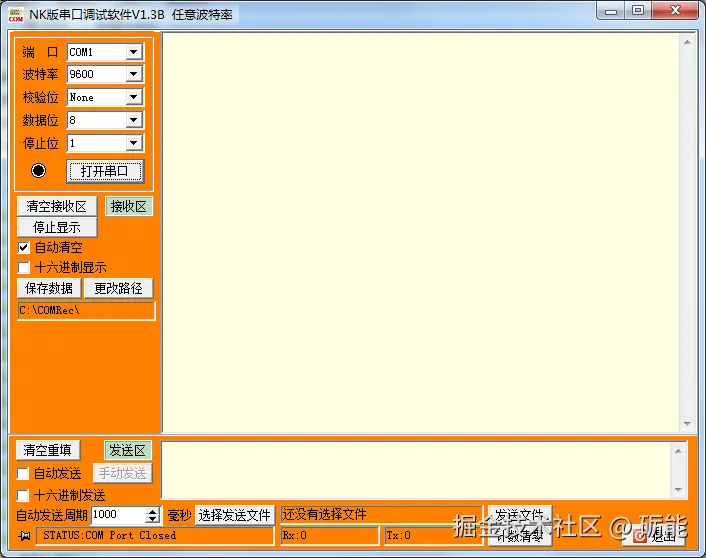706x558 pixels.
Task: Click 清空接收区 to clear receive area
Action: (57, 206)
